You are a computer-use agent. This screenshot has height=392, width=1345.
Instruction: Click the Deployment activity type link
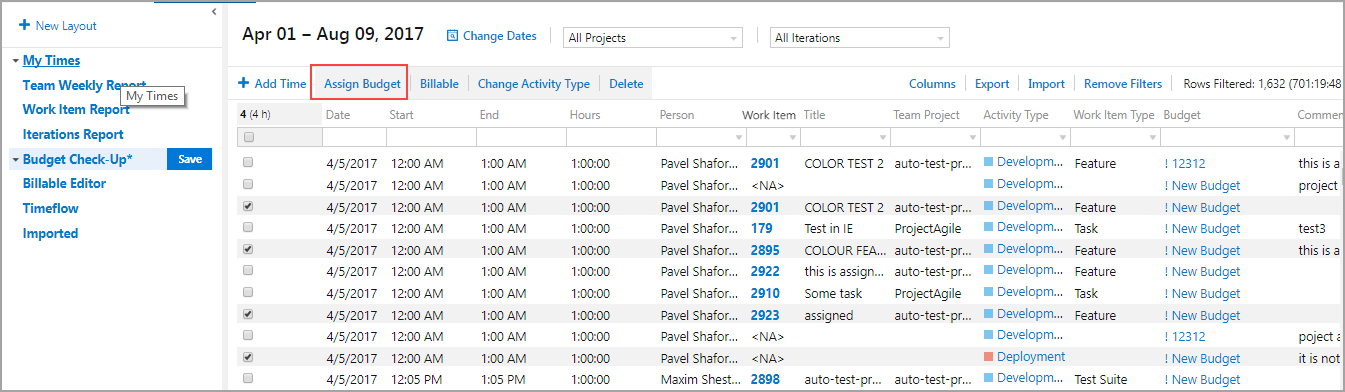coord(1031,357)
